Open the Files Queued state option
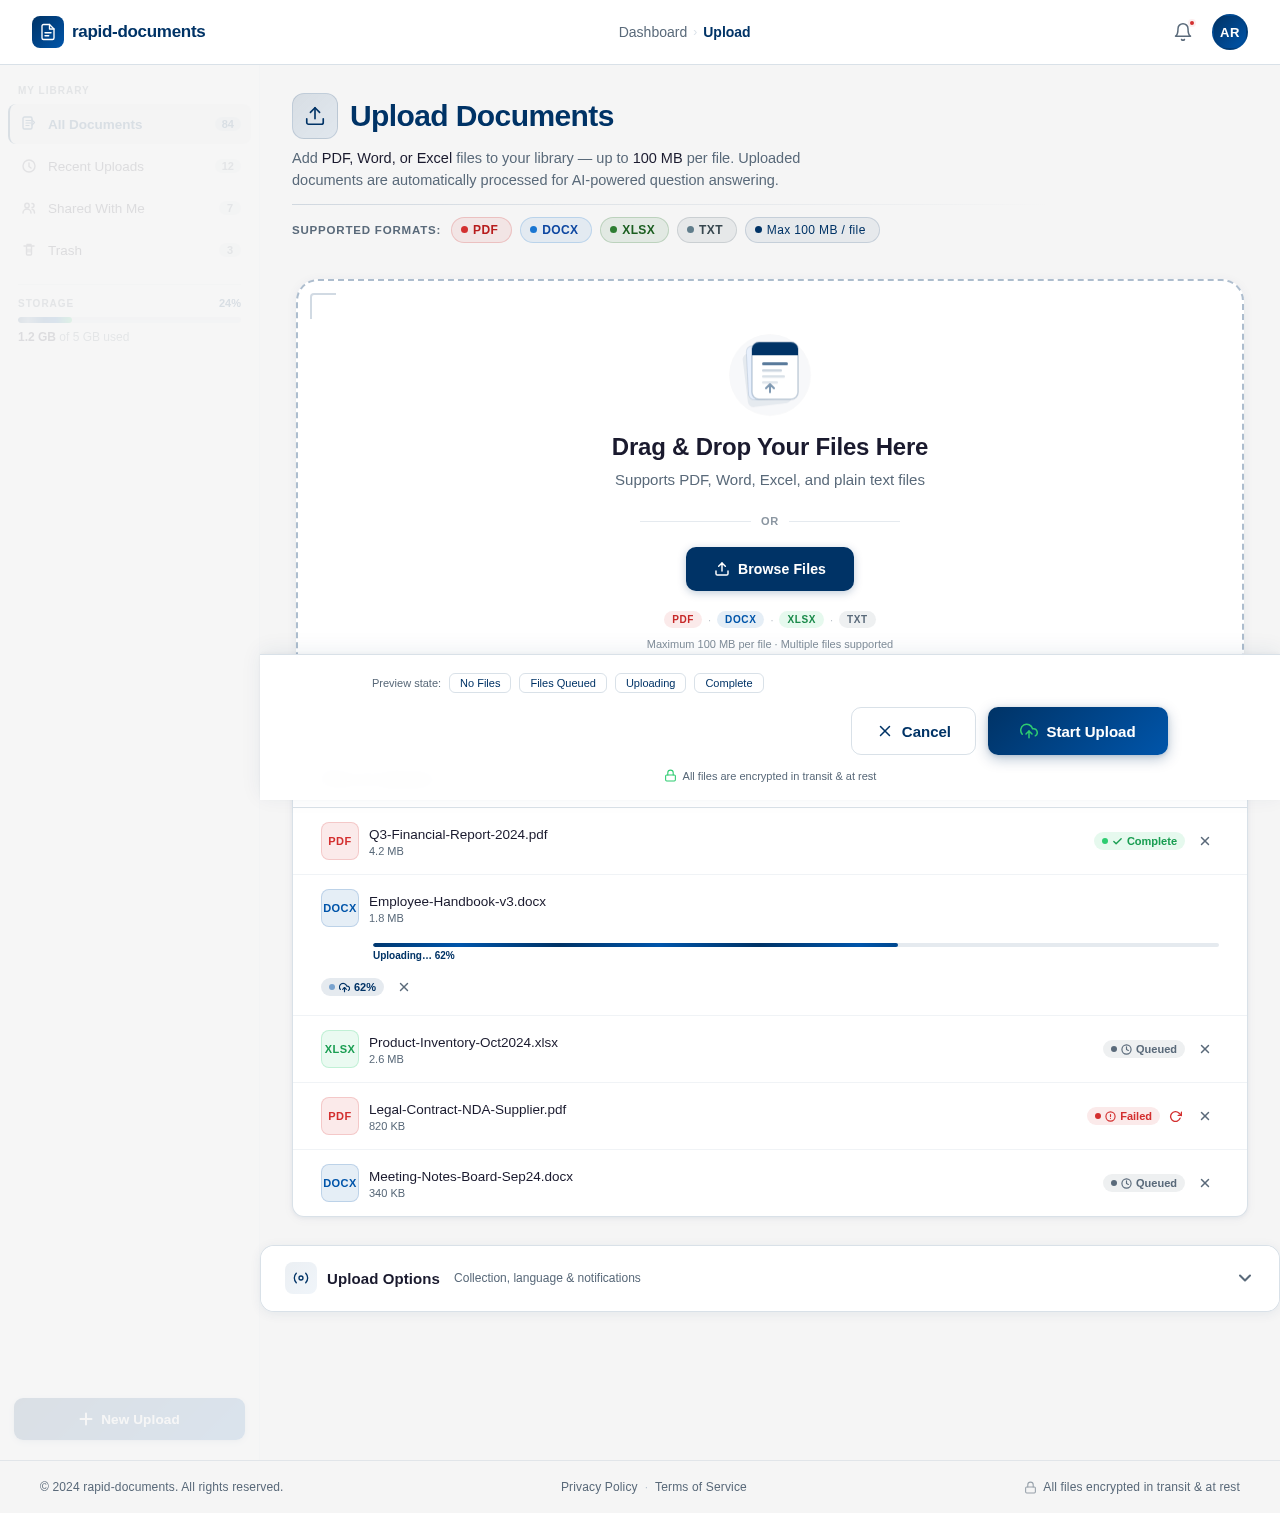 tap(562, 683)
